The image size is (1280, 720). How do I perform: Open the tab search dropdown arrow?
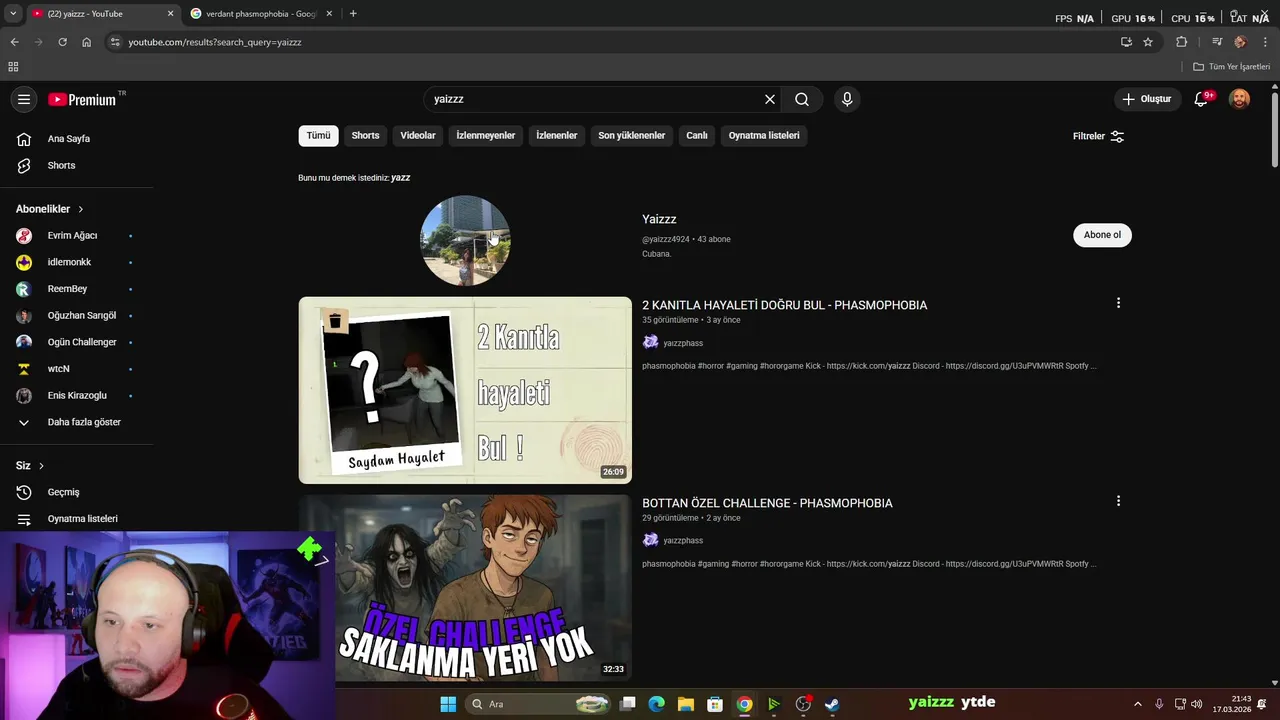[13, 14]
